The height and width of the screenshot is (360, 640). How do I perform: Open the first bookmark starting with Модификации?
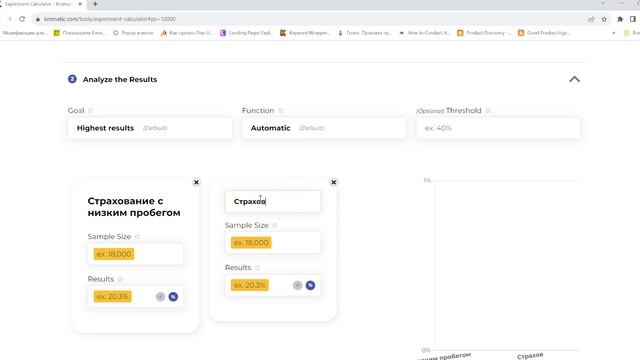tap(24, 33)
